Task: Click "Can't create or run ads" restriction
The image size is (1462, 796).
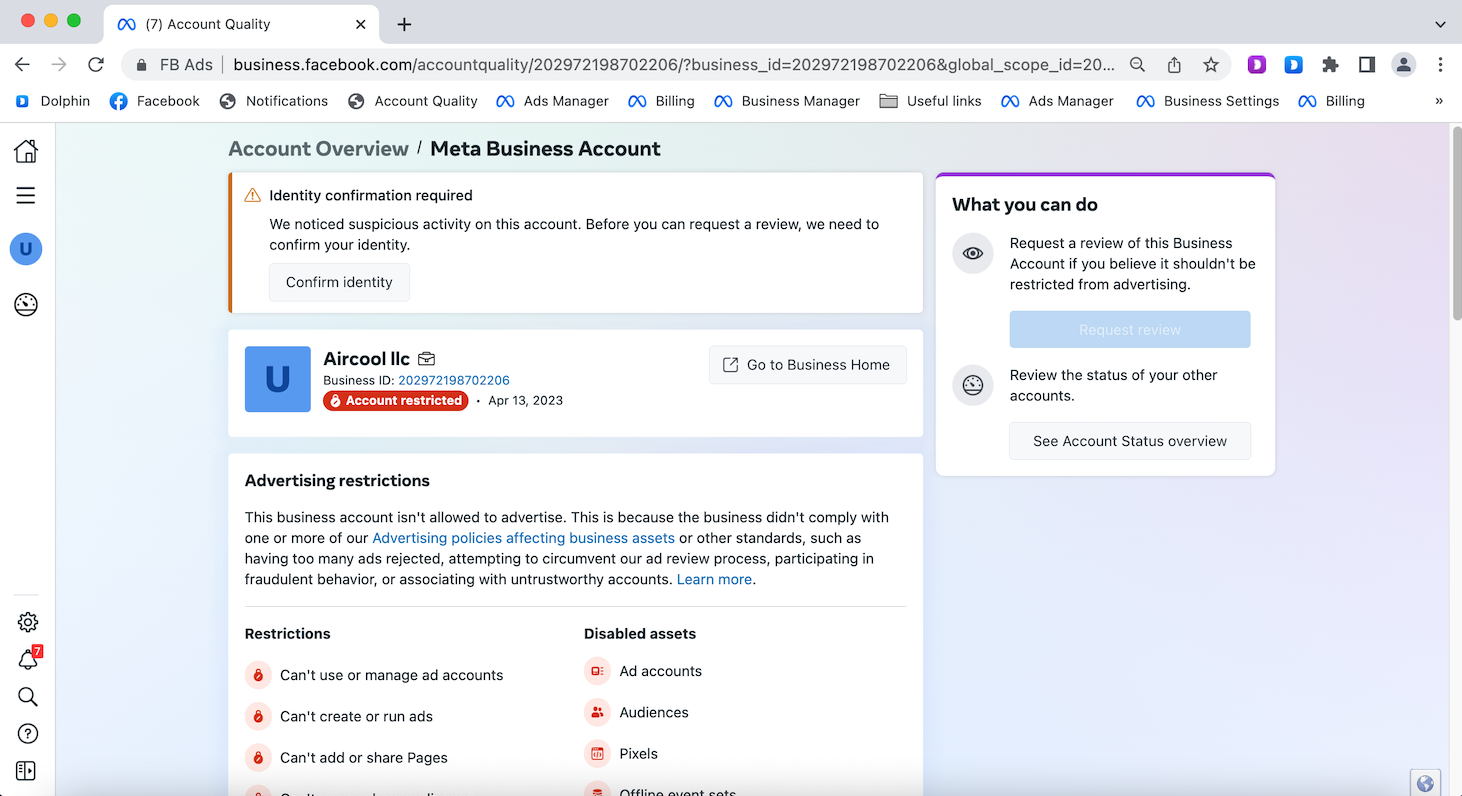Action: (x=356, y=716)
